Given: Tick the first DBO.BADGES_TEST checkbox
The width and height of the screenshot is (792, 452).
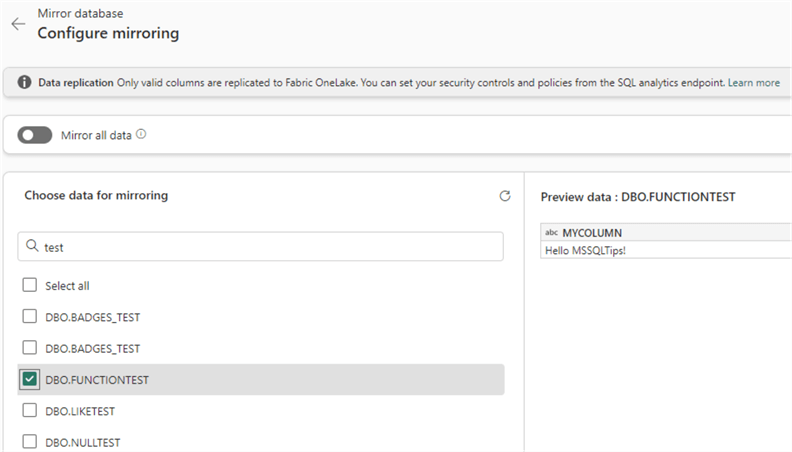Looking at the screenshot, I should tap(30, 317).
